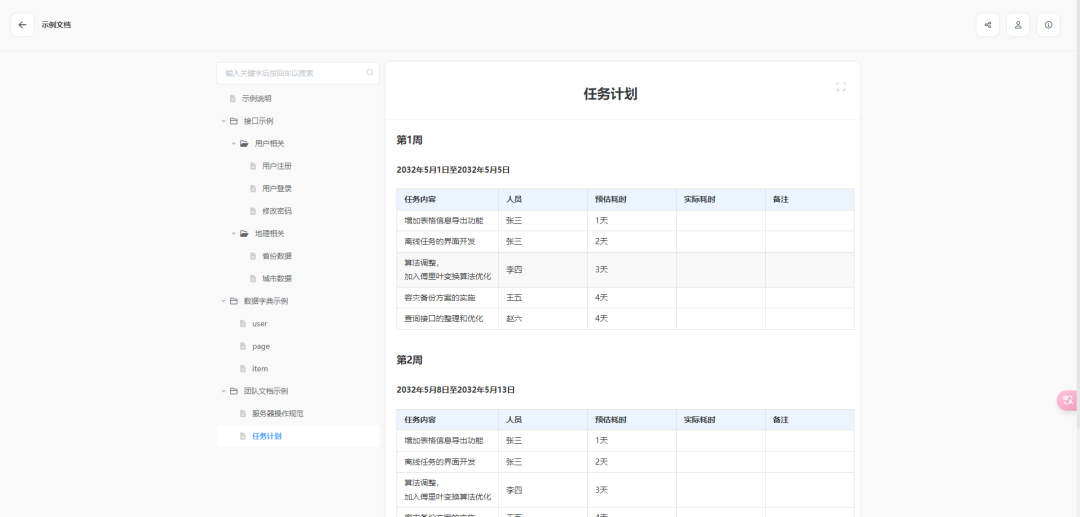The image size is (1080, 517).
Task: Toggle fullscreen view of the document
Action: (841, 87)
